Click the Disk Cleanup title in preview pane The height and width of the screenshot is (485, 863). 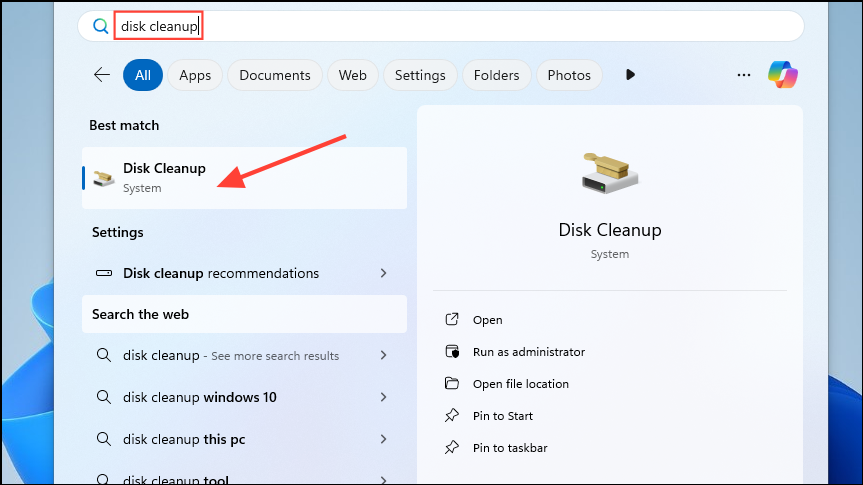(x=610, y=230)
